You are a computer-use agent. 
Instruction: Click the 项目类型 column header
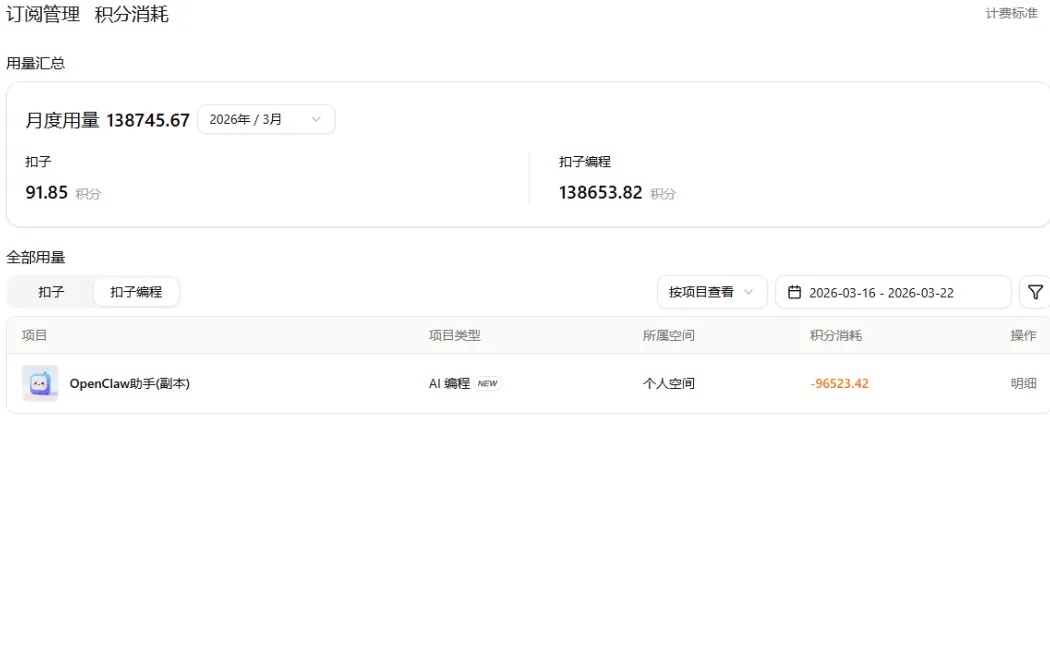pos(455,335)
